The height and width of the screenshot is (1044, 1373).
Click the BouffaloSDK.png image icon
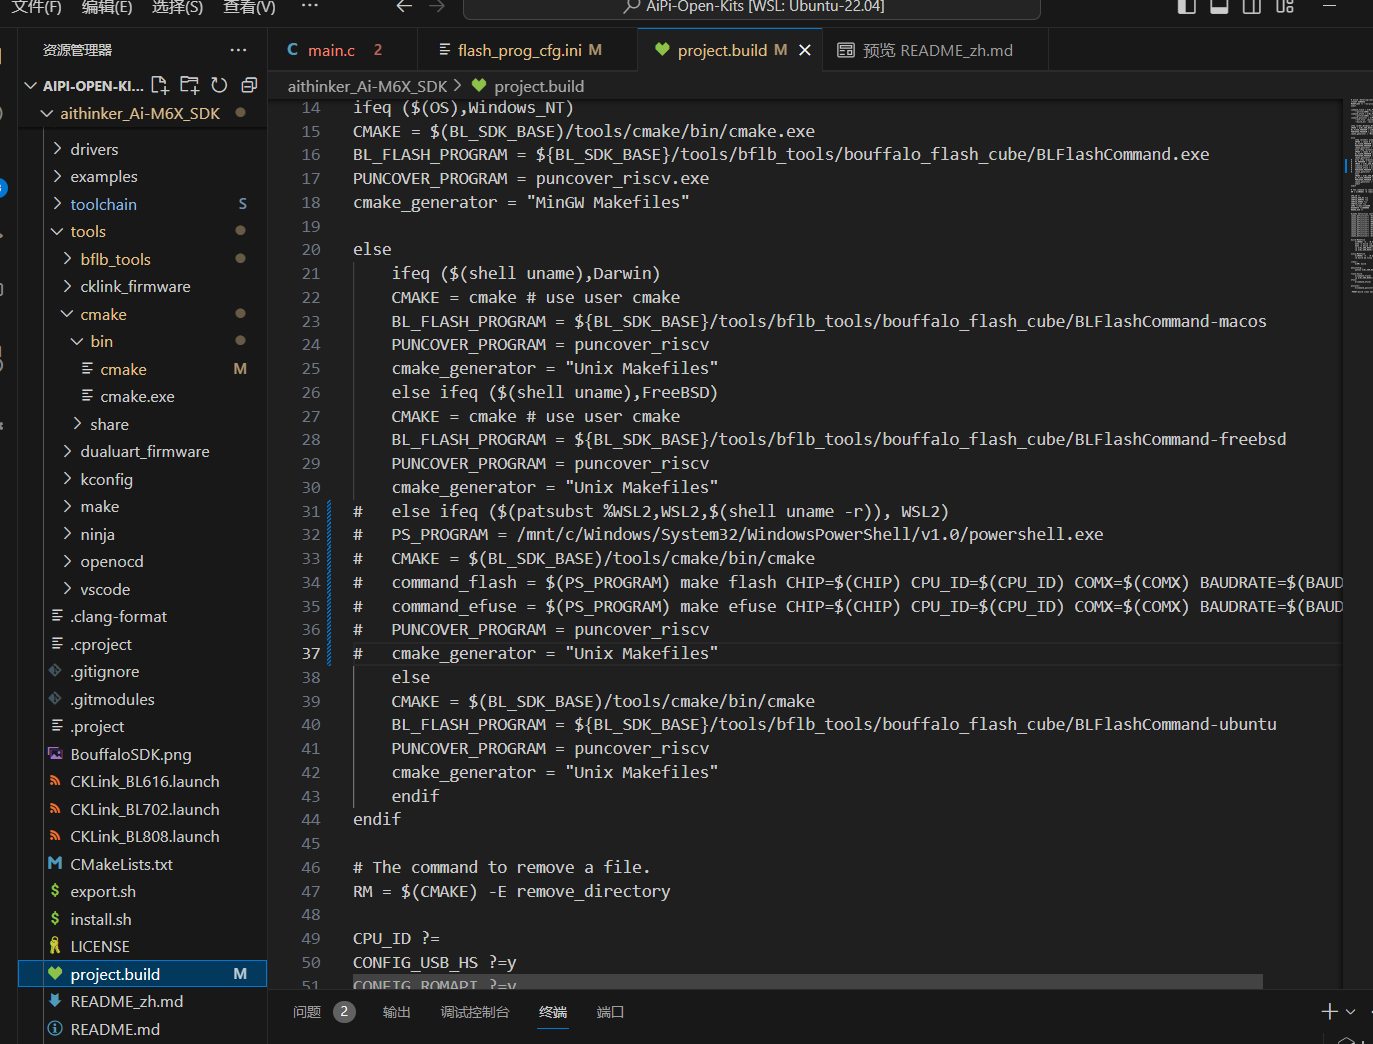tap(55, 753)
